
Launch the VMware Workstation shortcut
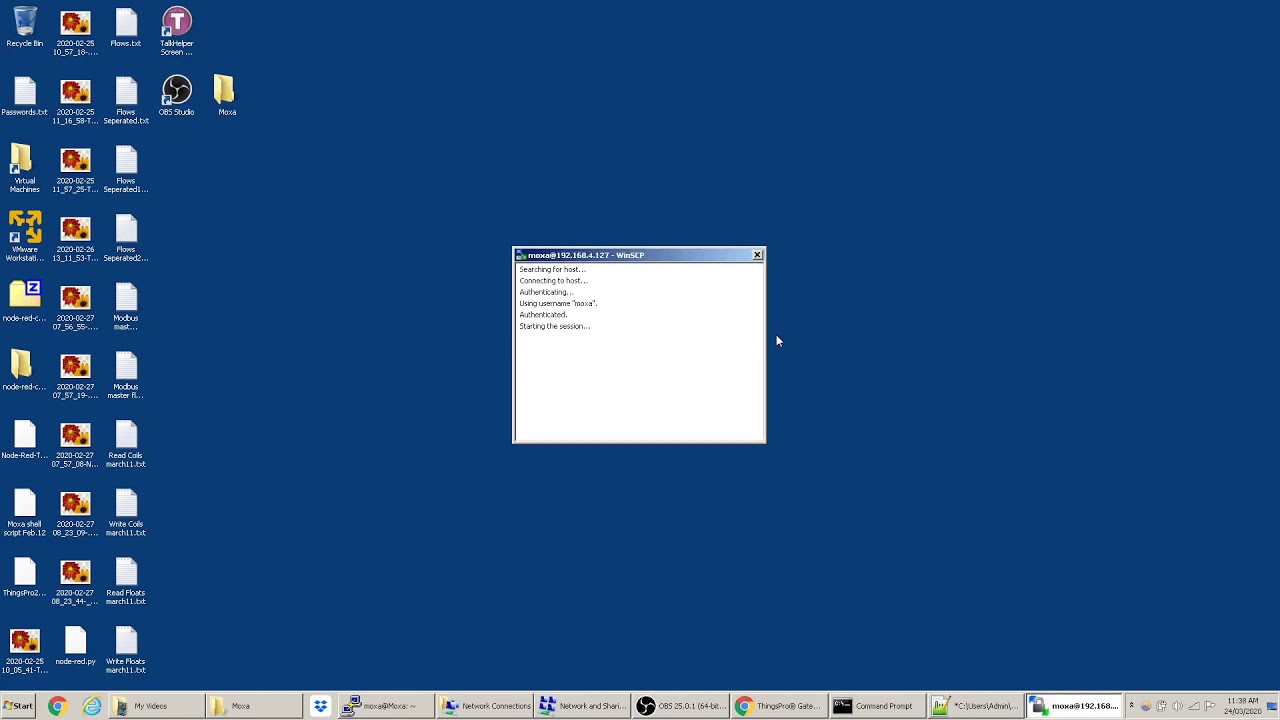pos(25,237)
